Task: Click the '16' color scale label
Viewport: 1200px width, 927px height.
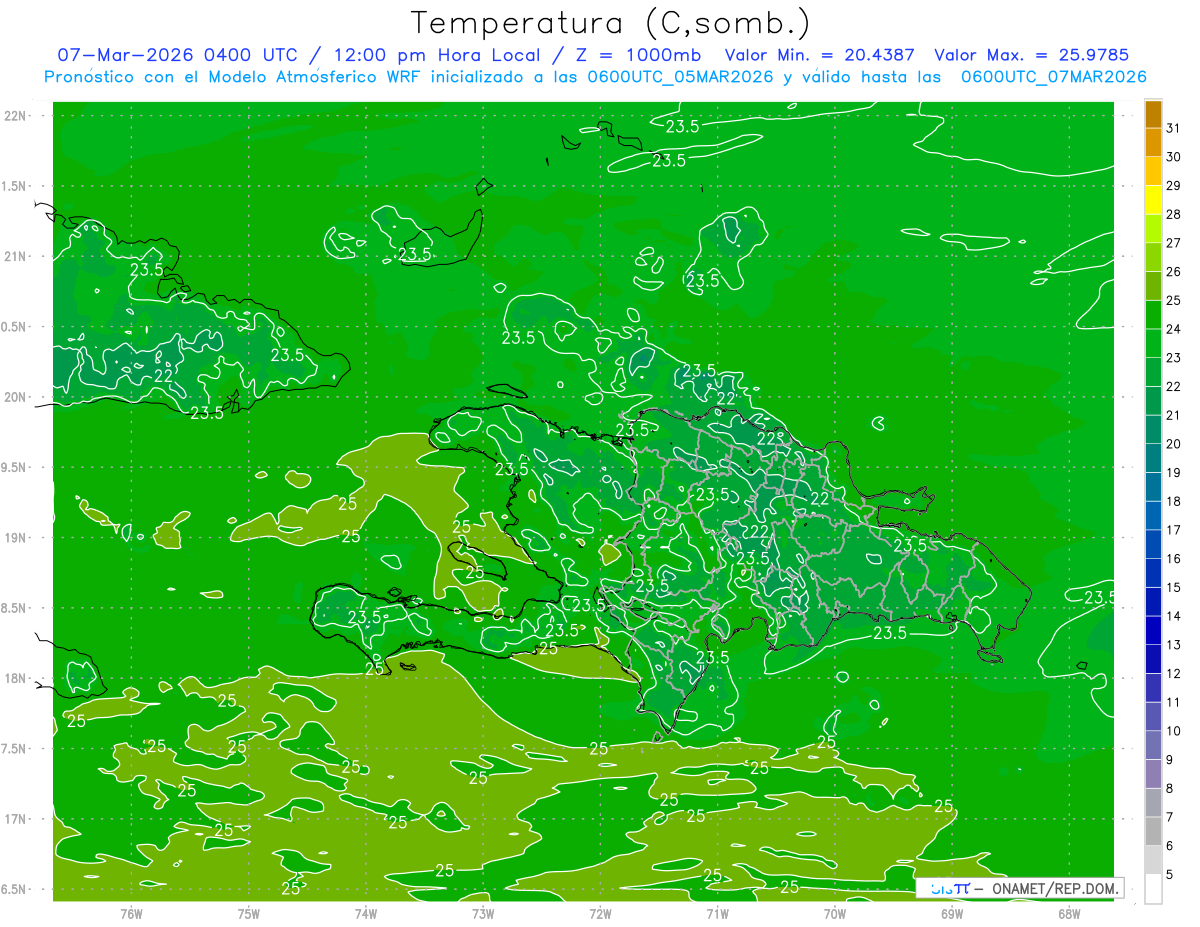Action: tap(1174, 559)
